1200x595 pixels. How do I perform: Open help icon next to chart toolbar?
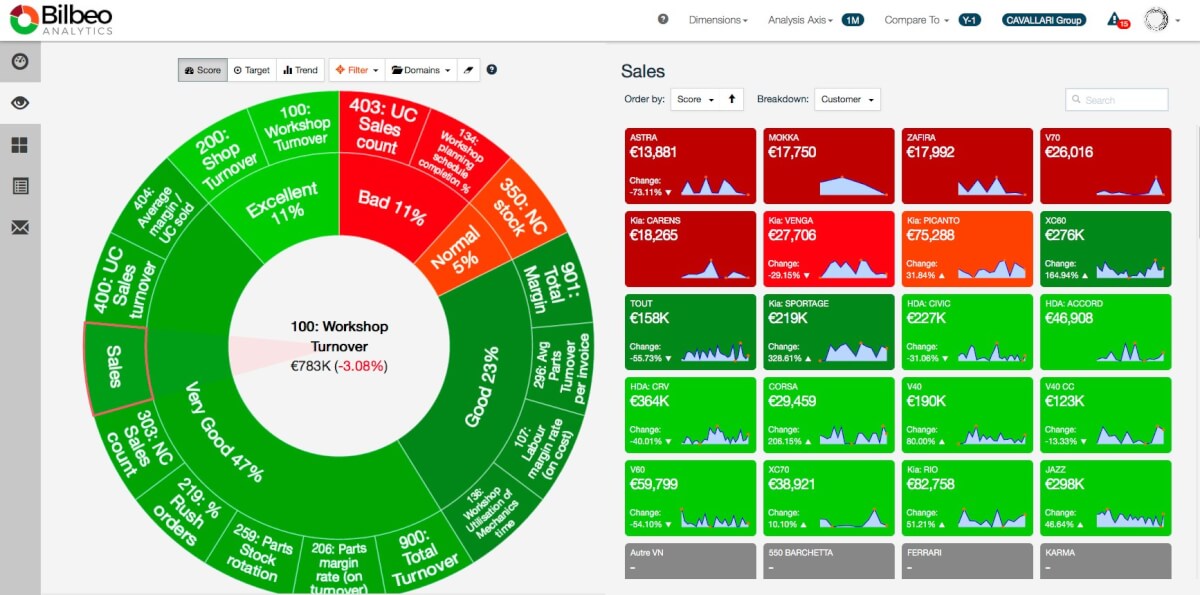[x=492, y=70]
